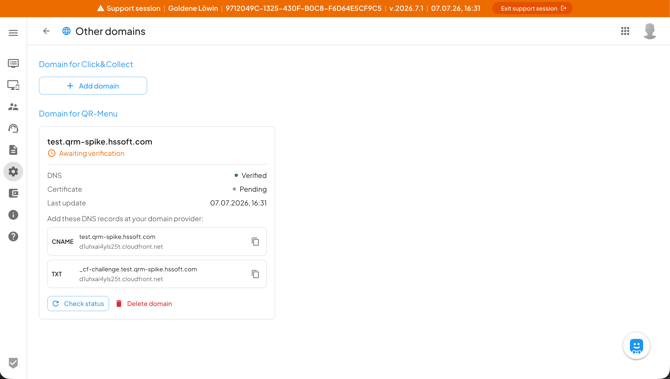Open the apps grid launcher
The width and height of the screenshot is (670, 379).
point(625,31)
